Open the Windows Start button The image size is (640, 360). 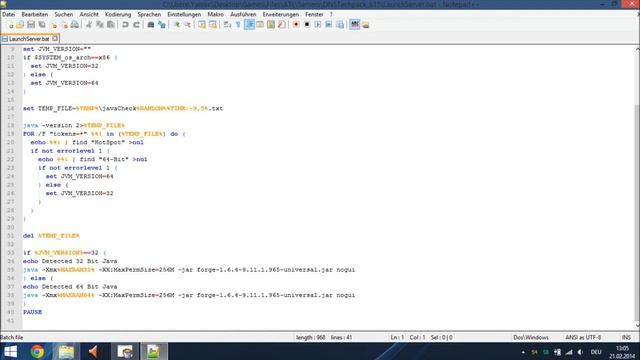[x=10, y=352]
